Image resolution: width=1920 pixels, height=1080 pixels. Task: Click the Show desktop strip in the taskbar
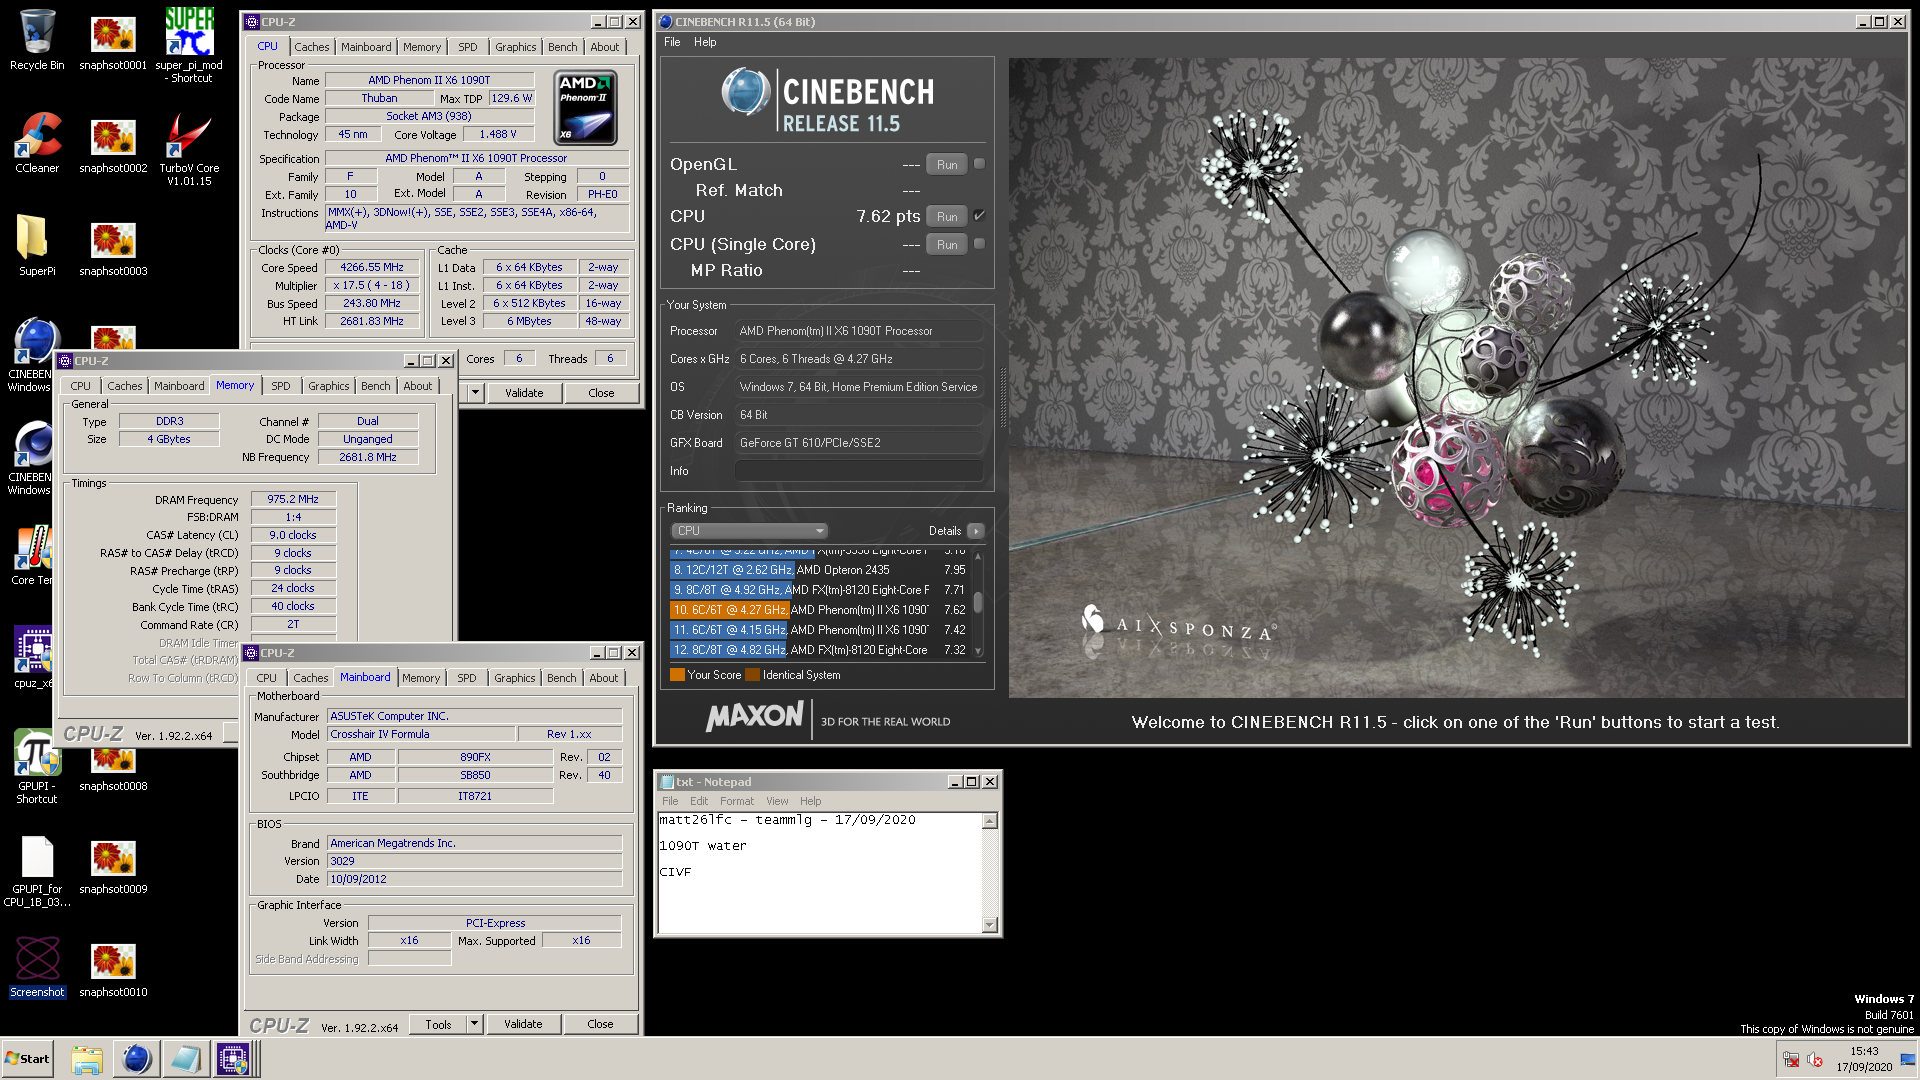(x=1908, y=1059)
